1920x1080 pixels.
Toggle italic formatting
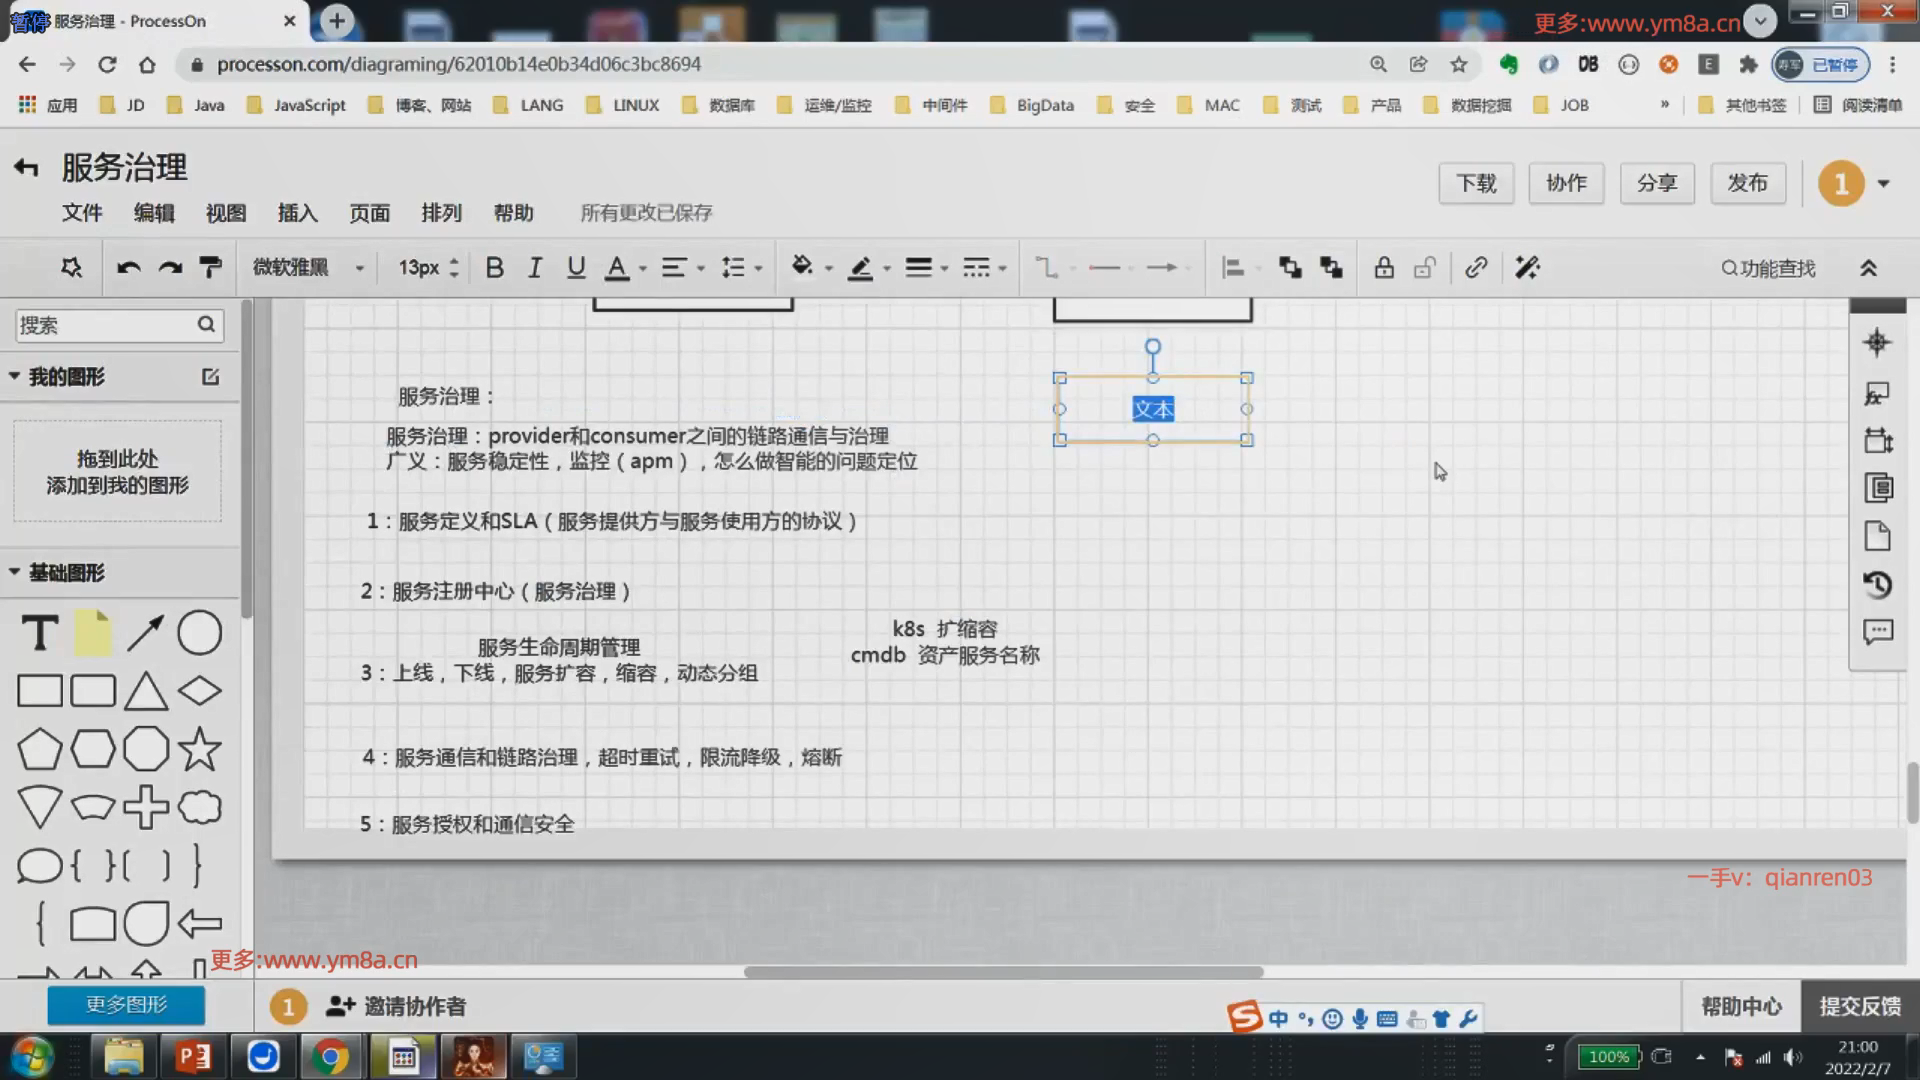tap(535, 267)
